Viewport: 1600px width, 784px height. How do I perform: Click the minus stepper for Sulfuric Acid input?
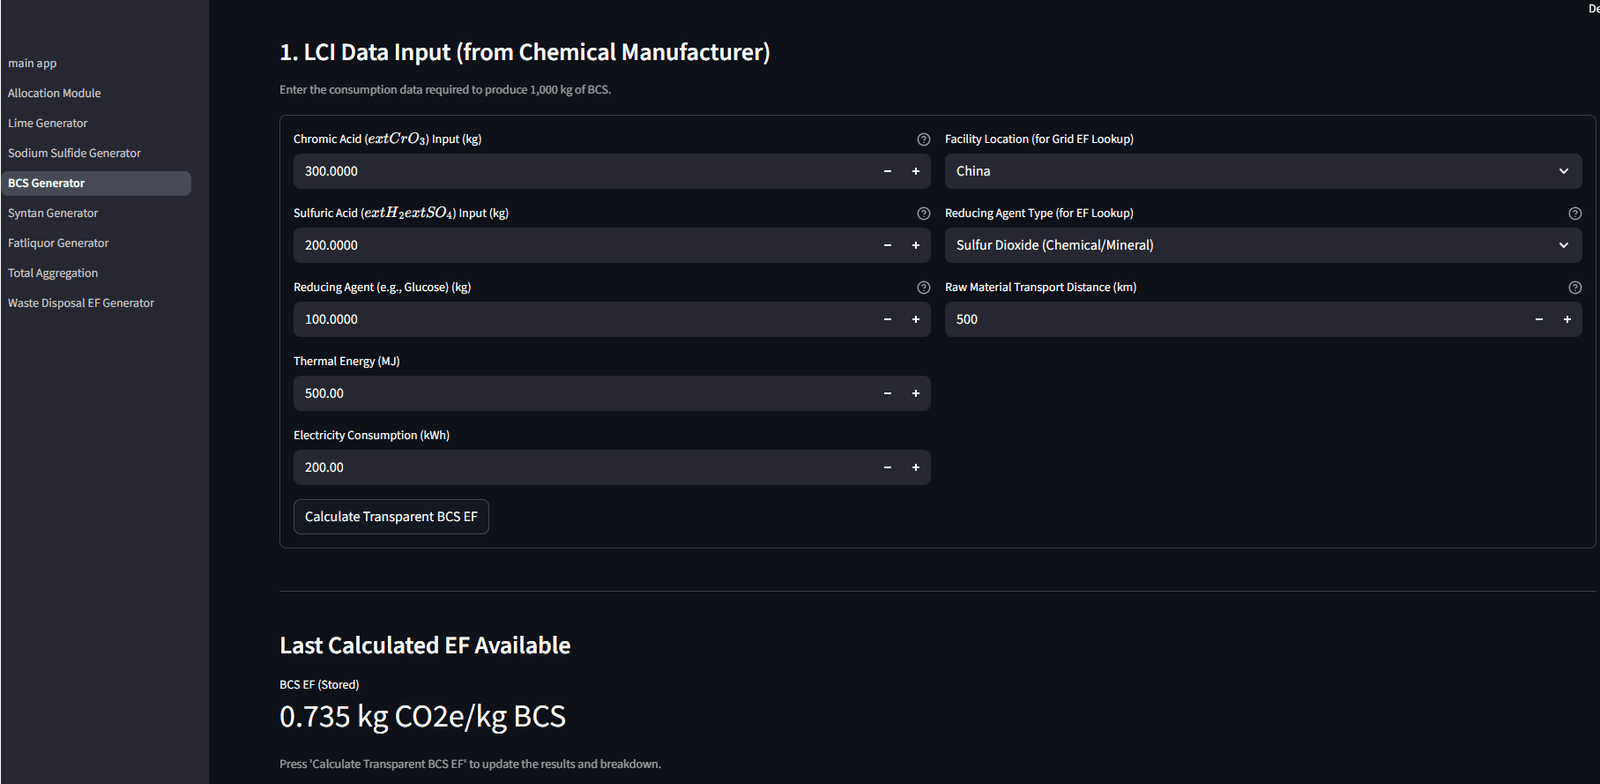pyautogui.click(x=887, y=245)
